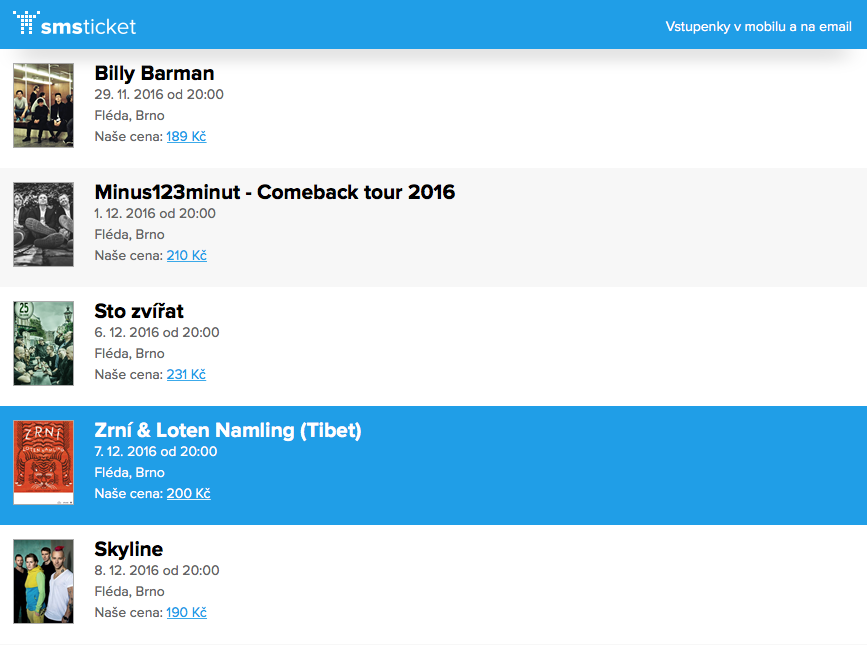Click the 7. 12. 2016 od 20:00 date line

(155, 451)
